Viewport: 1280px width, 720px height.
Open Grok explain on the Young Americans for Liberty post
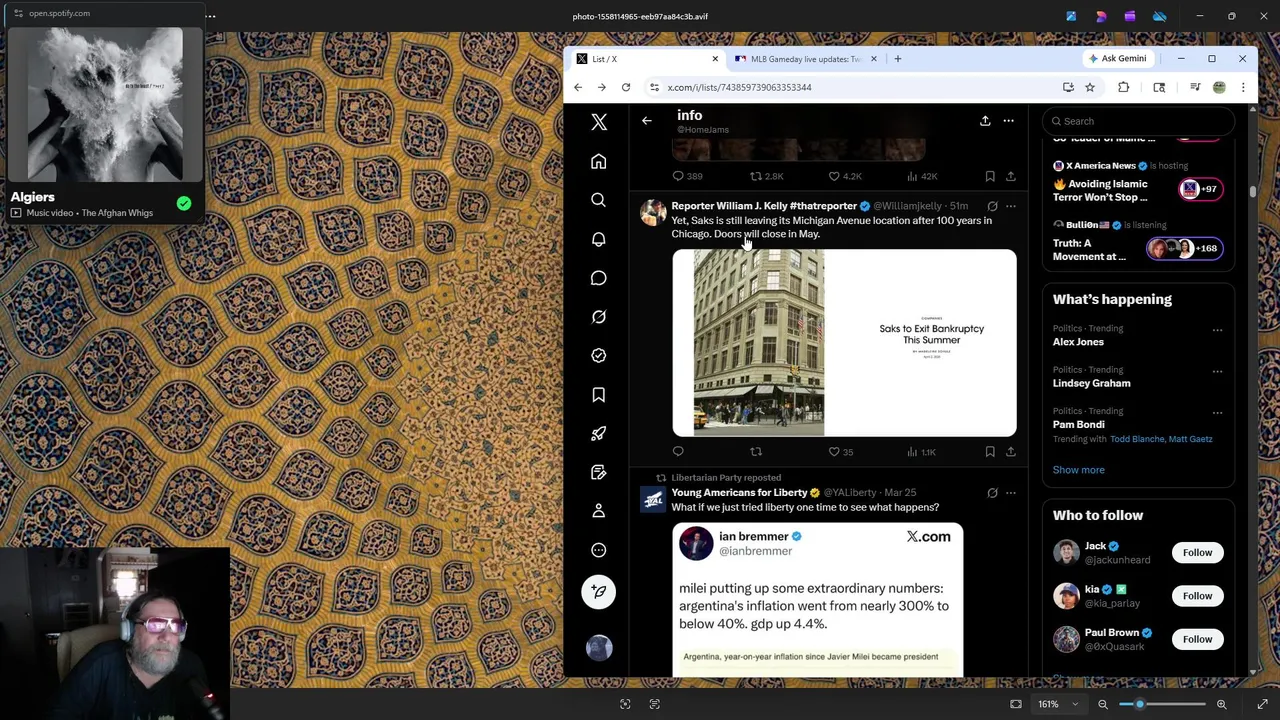click(x=992, y=493)
